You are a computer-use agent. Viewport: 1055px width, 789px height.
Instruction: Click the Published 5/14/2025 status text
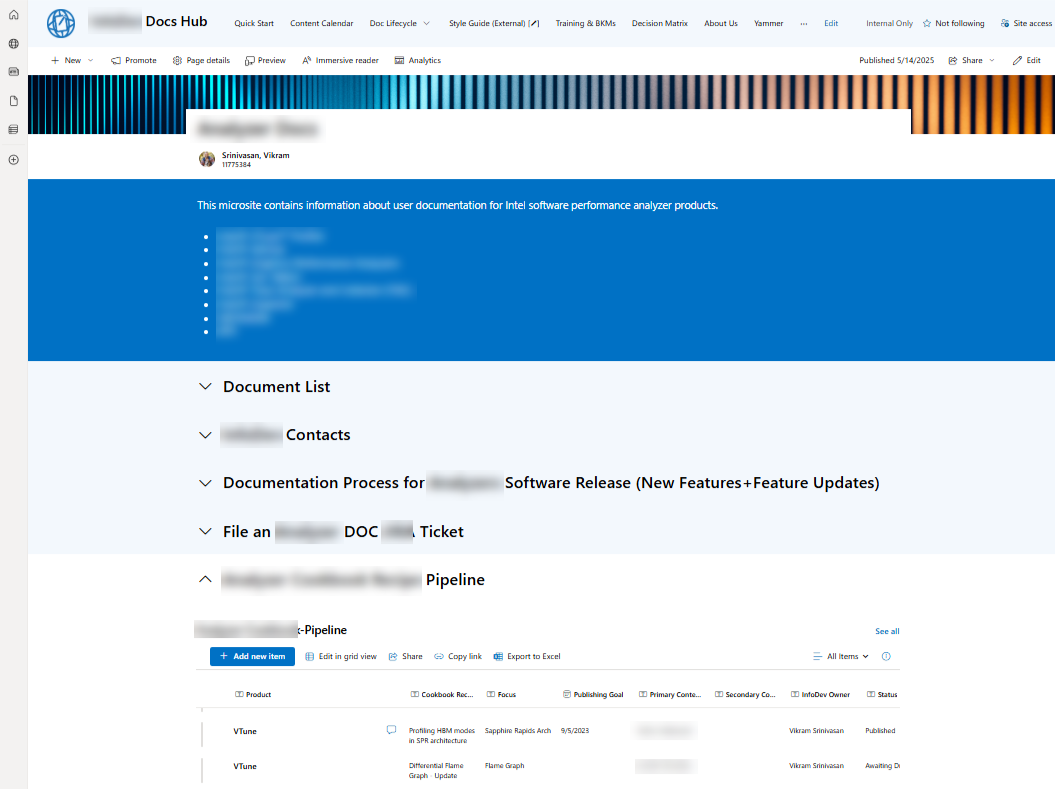point(896,61)
